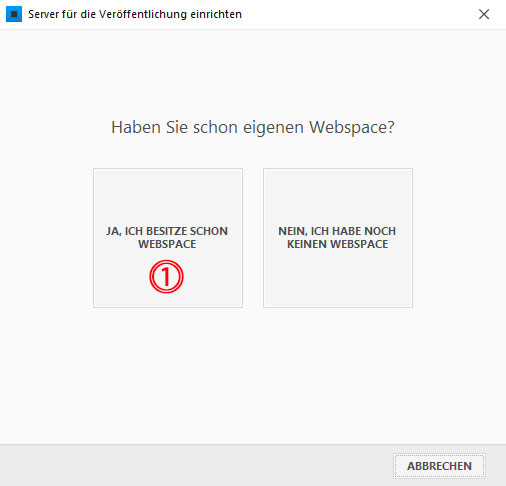This screenshot has width=506, height=486.
Task: Cancel the publishing server setup
Action: (439, 466)
